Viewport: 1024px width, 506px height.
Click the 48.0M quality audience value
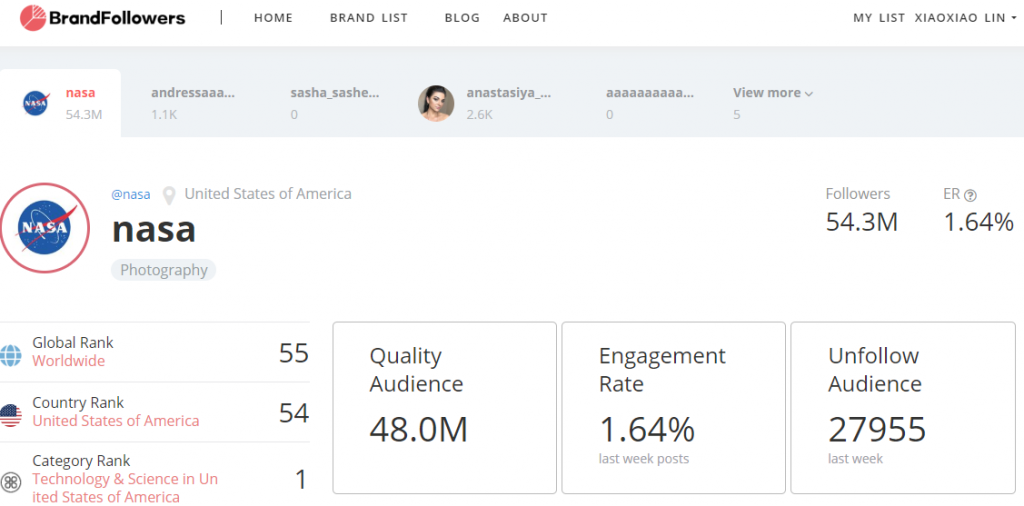pos(419,430)
